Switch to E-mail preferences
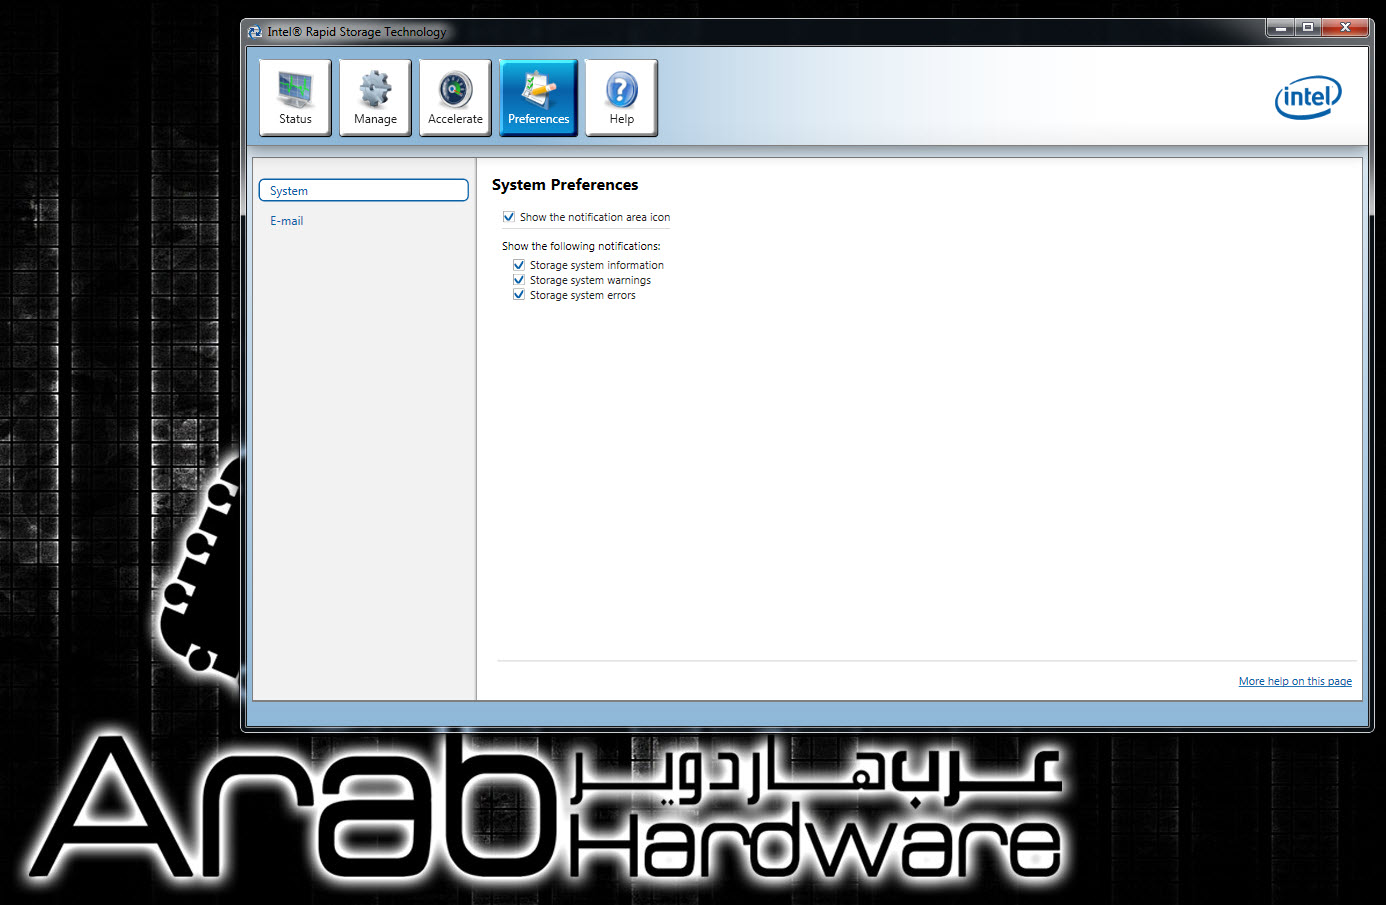The width and height of the screenshot is (1386, 905). tap(287, 221)
